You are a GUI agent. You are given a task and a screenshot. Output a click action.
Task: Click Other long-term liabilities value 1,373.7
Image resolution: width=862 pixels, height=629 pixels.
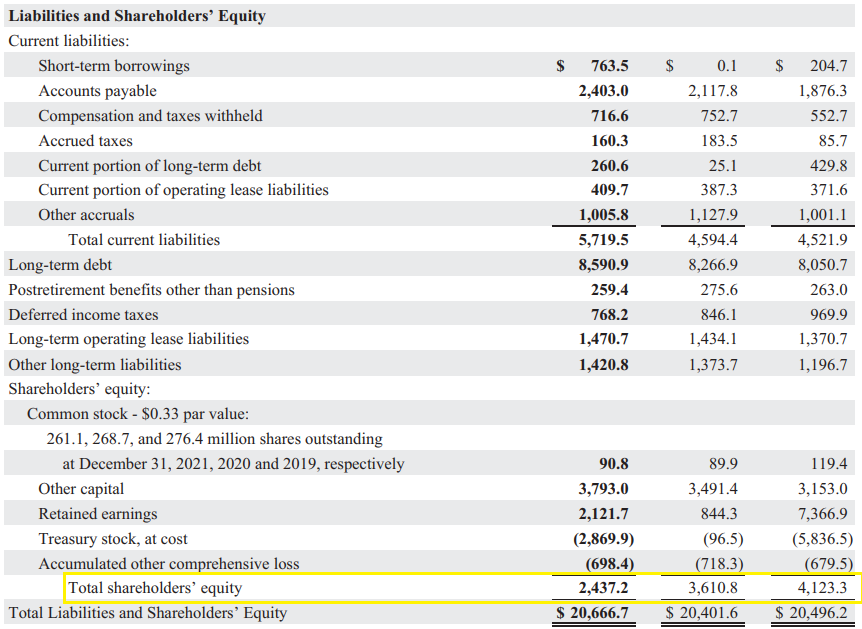point(713,364)
